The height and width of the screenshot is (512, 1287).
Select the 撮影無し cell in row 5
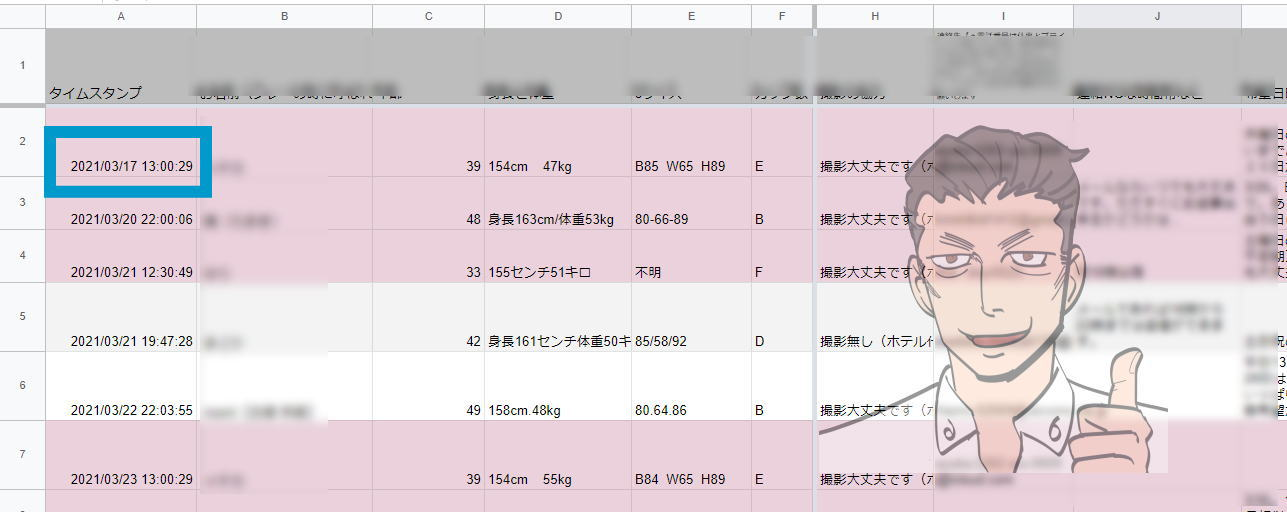[x=868, y=341]
